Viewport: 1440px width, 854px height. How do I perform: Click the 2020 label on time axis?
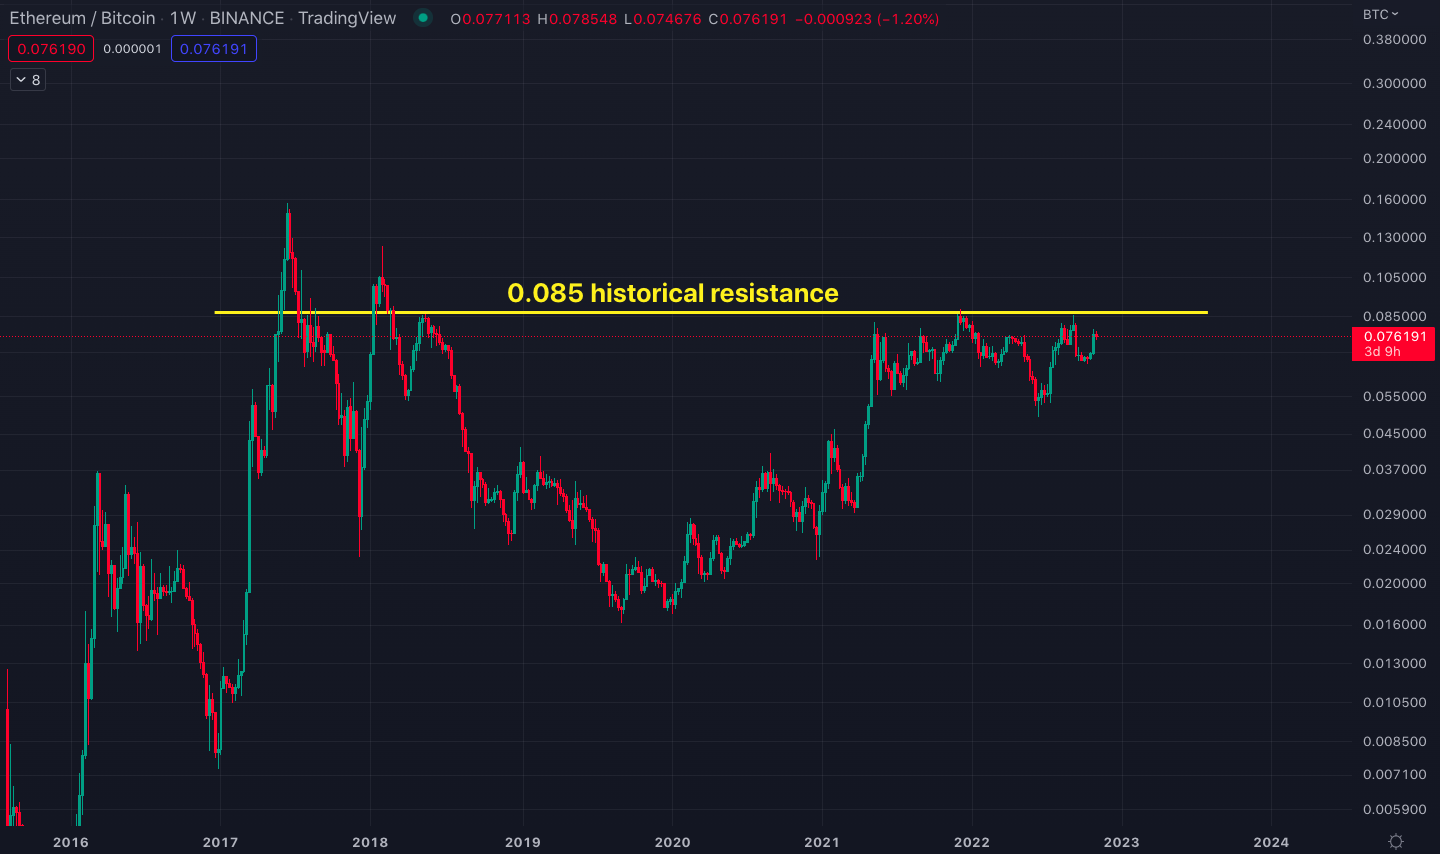point(672,842)
